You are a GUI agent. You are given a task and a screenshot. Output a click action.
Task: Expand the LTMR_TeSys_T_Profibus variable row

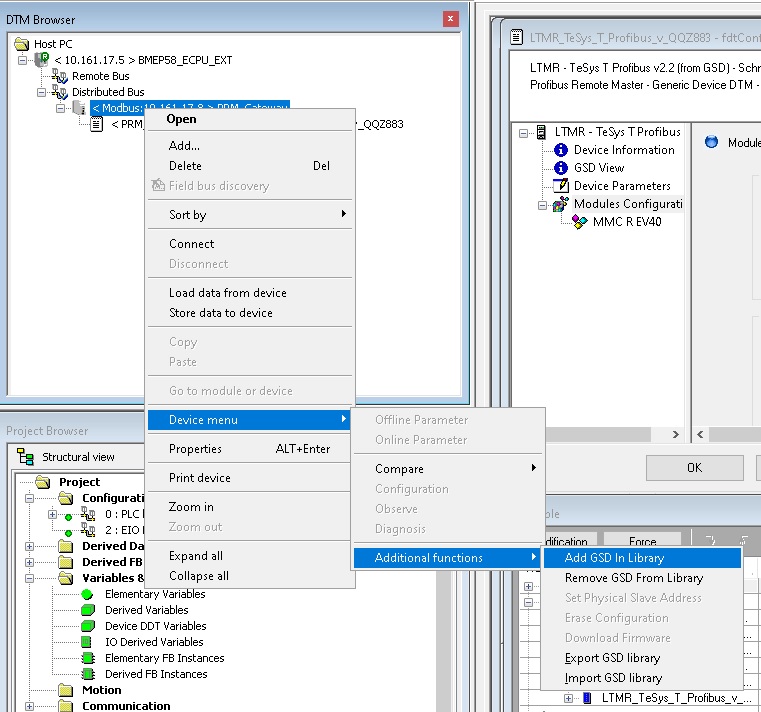pyautogui.click(x=568, y=698)
